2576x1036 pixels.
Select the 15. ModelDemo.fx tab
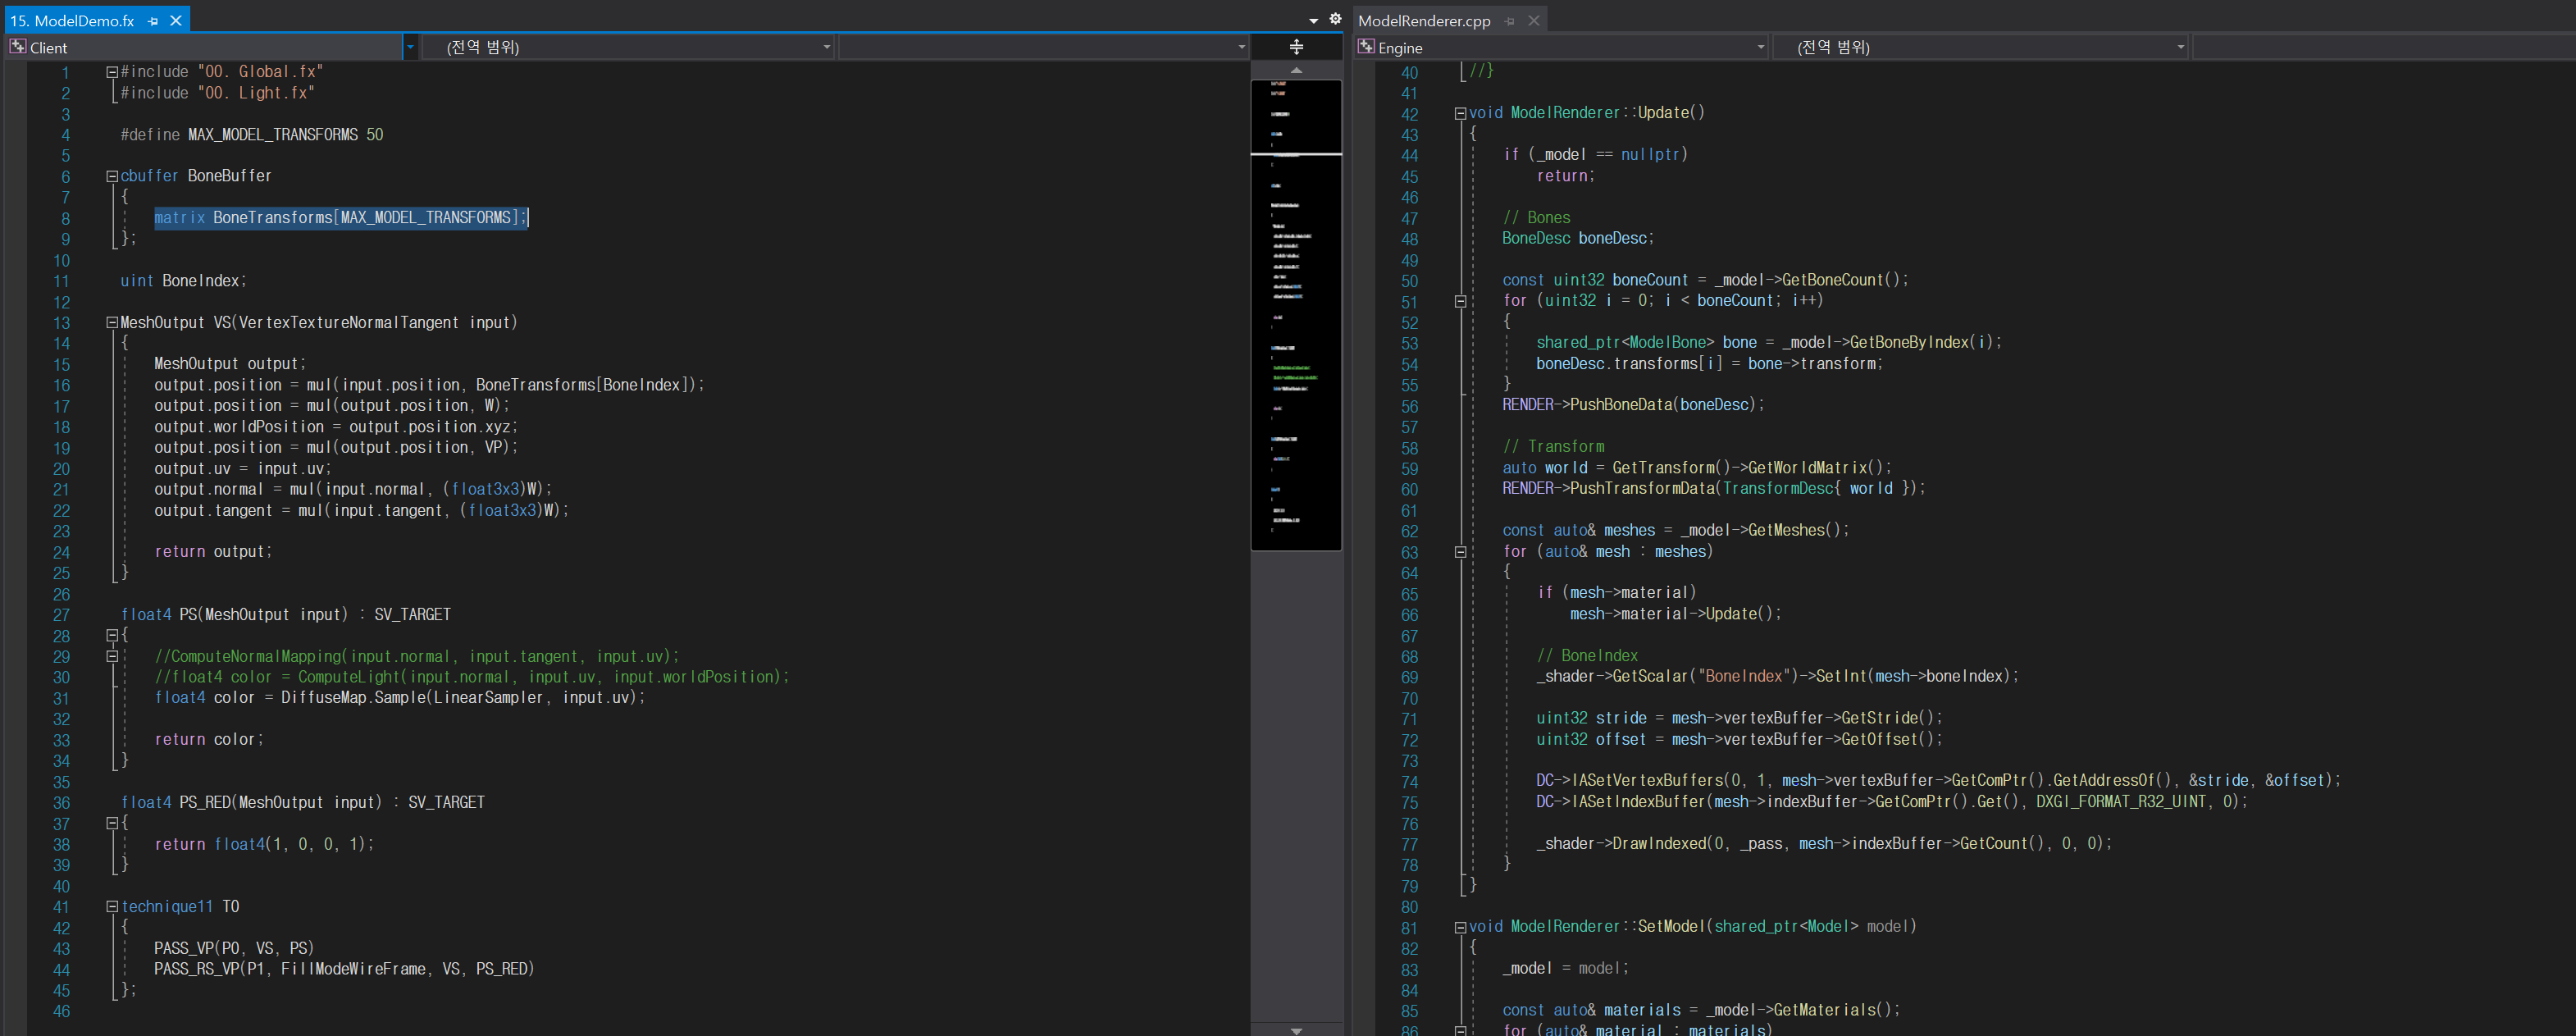click(x=72, y=20)
